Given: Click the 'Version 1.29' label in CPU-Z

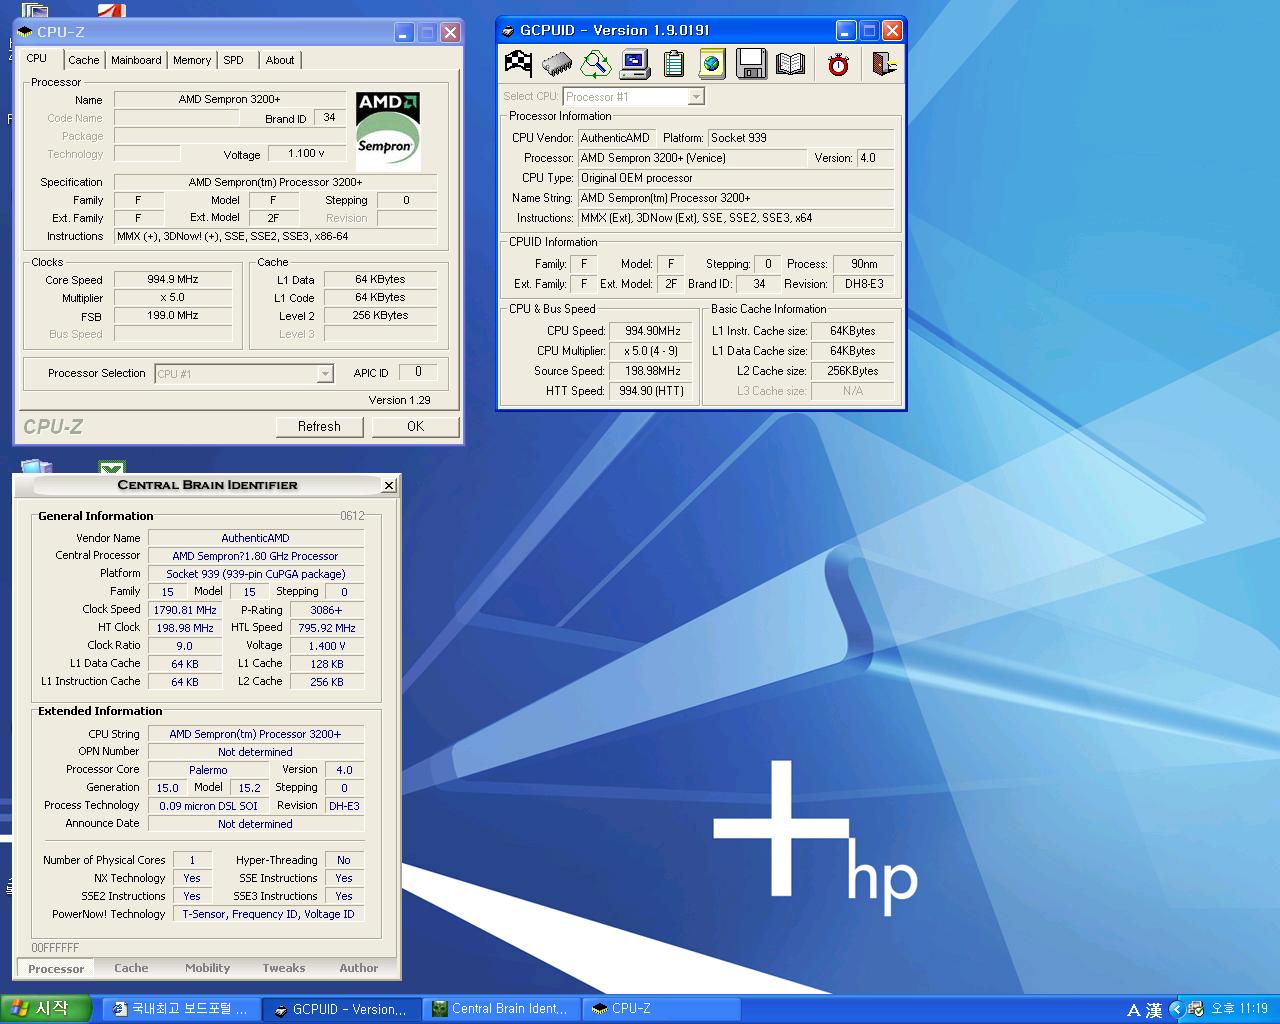Looking at the screenshot, I should click(399, 400).
